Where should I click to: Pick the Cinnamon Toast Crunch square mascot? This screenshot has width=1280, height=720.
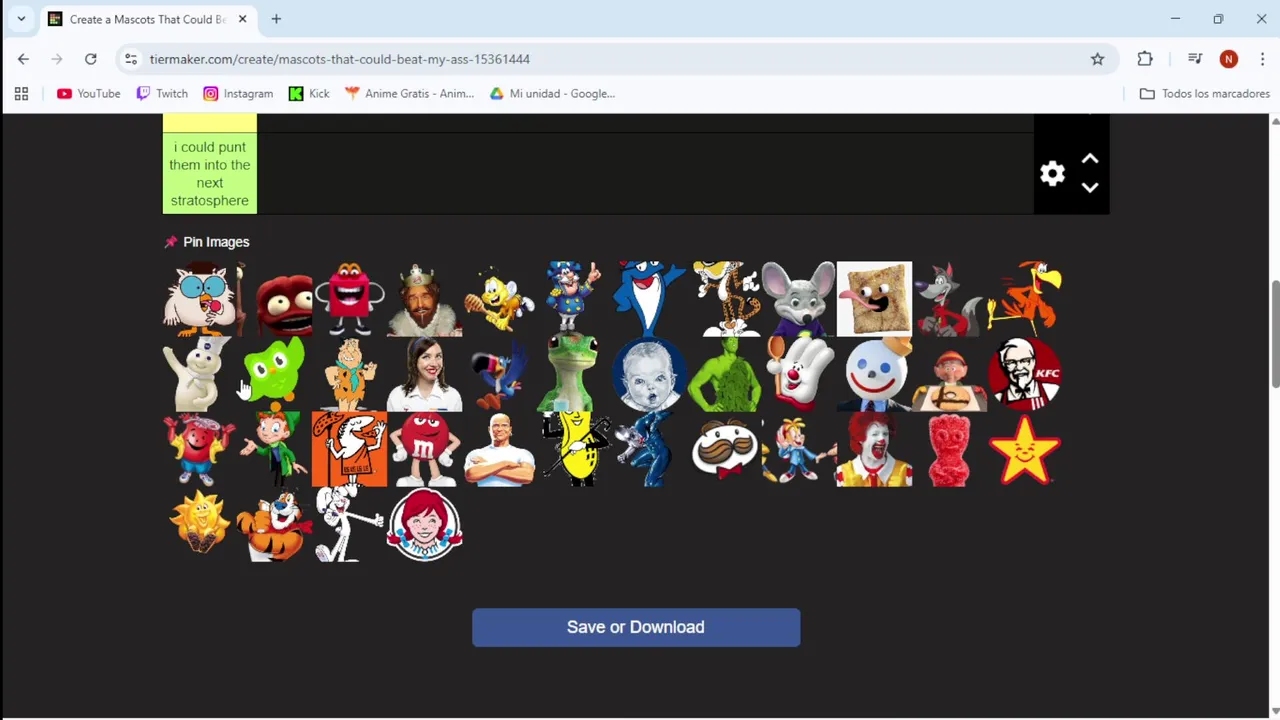[875, 299]
